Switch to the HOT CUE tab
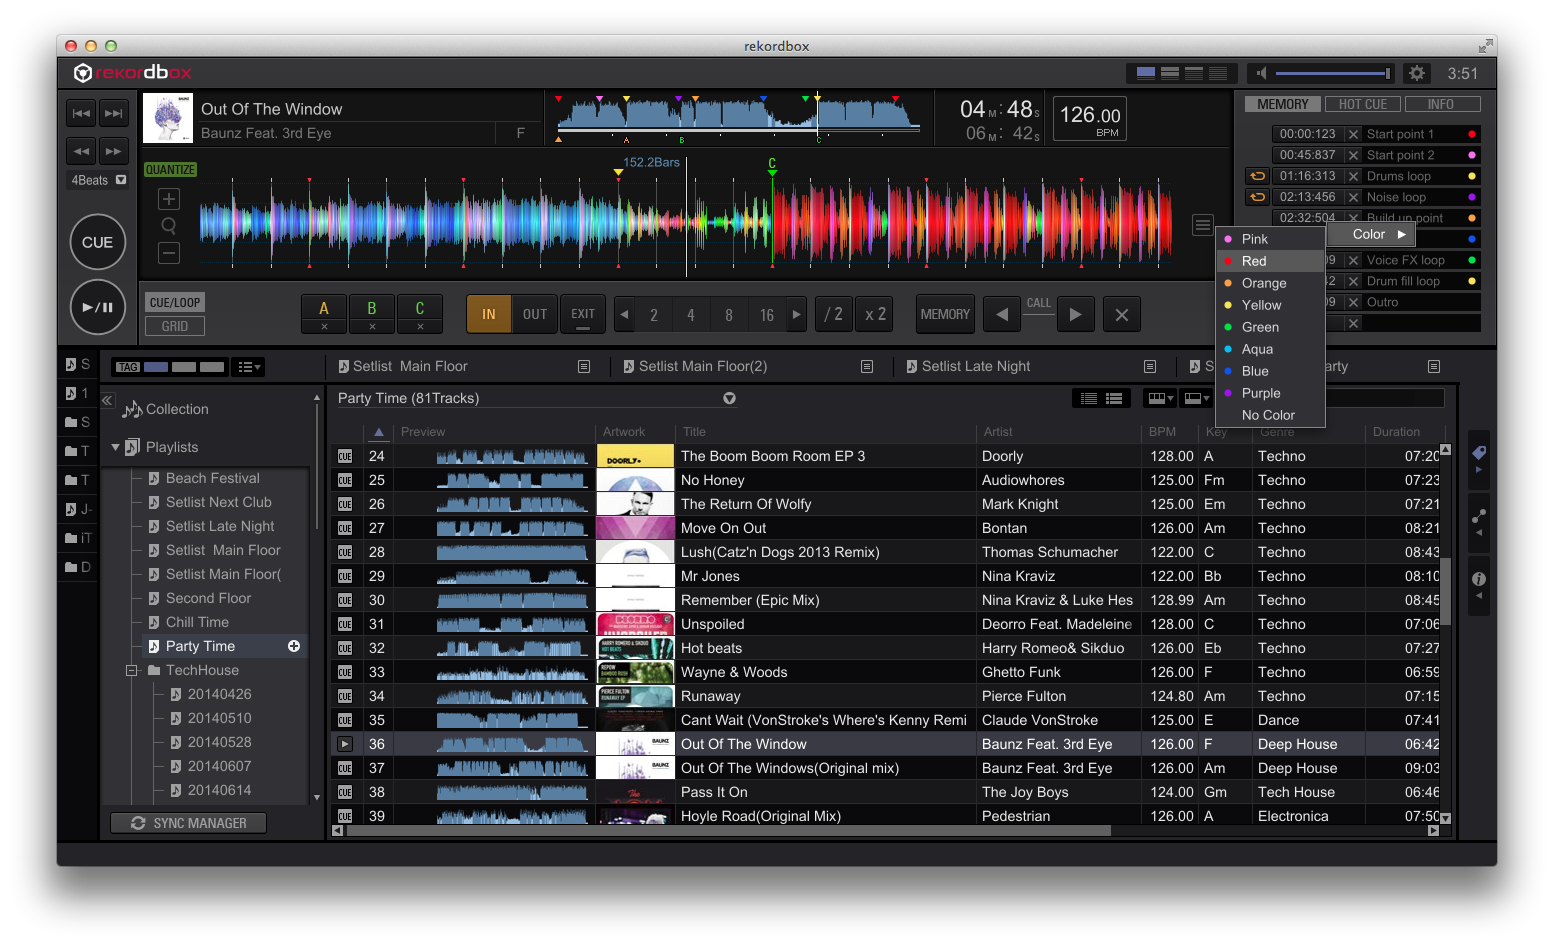Image resolution: width=1554 pixels, height=945 pixels. 1362,104
